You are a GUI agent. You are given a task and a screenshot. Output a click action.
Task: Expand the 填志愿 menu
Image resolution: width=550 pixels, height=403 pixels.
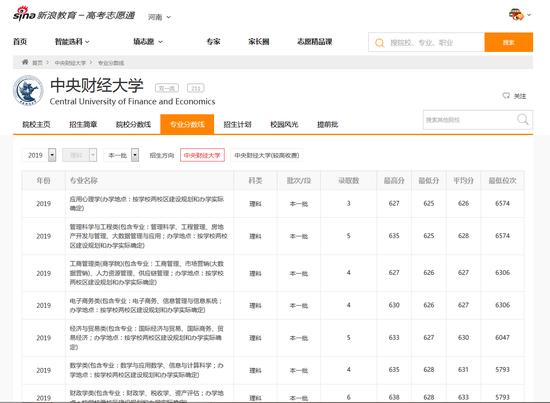(x=148, y=42)
